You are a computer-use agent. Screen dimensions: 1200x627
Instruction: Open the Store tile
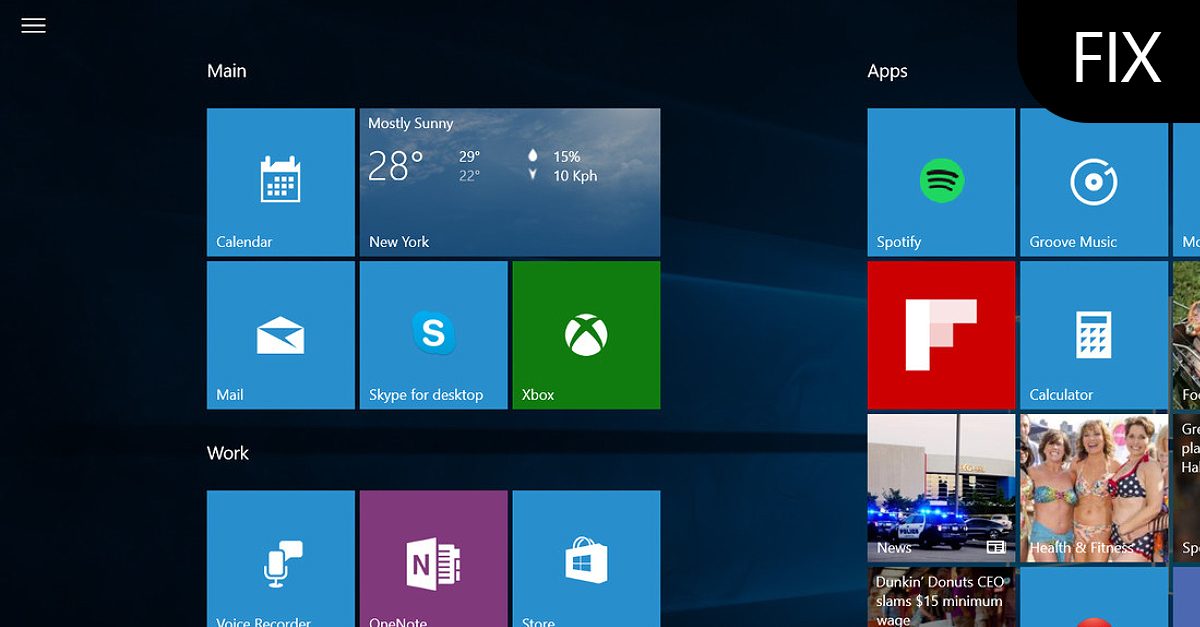click(x=586, y=558)
